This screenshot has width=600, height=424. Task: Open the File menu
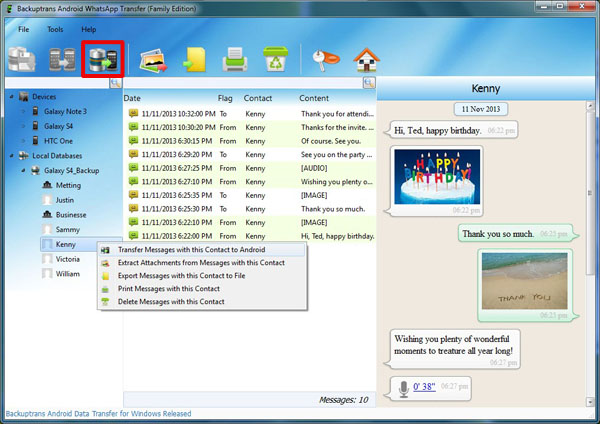[x=23, y=29]
